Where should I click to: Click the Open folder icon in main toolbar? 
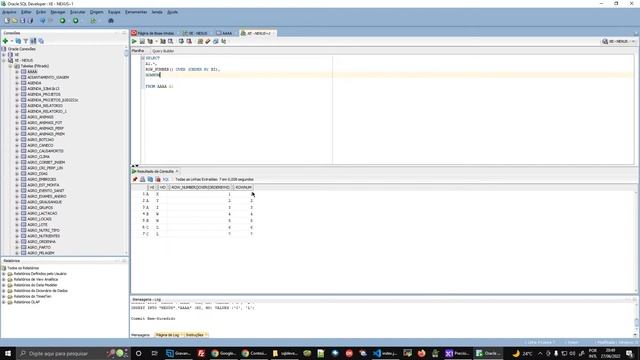(14, 20)
